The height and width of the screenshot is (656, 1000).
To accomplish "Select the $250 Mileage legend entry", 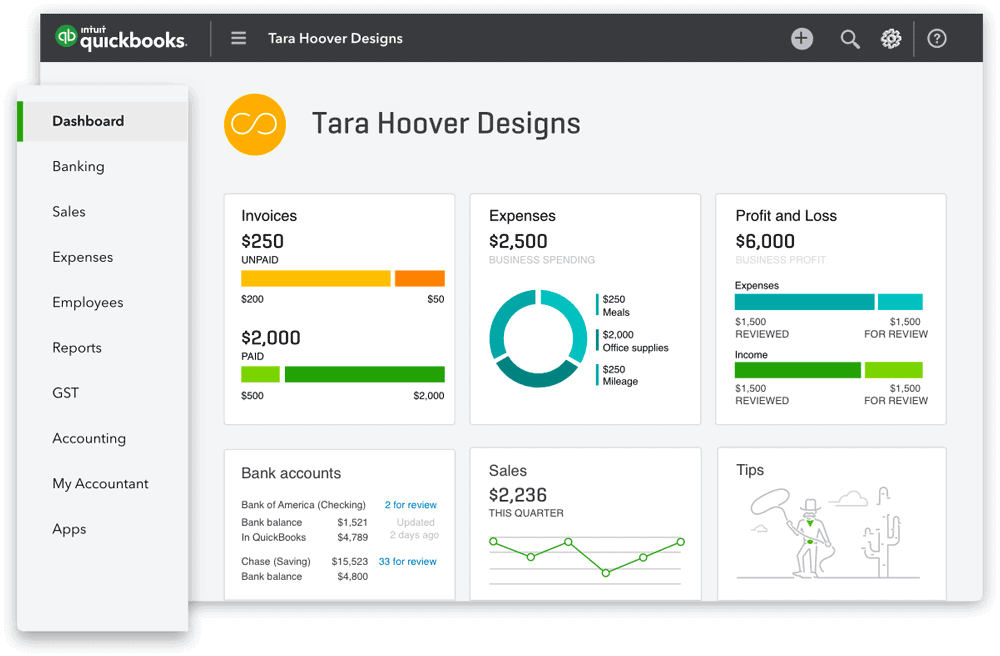I will [619, 375].
